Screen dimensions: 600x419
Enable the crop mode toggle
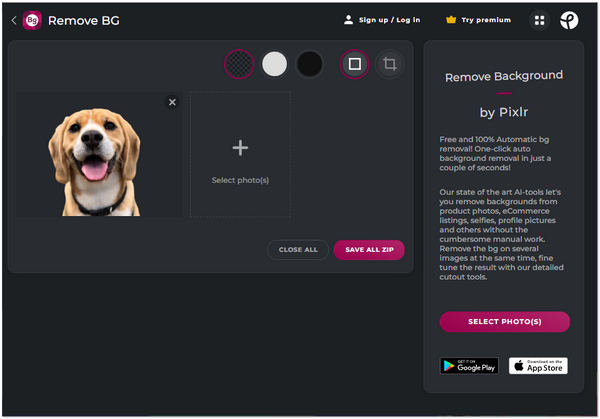pos(389,64)
